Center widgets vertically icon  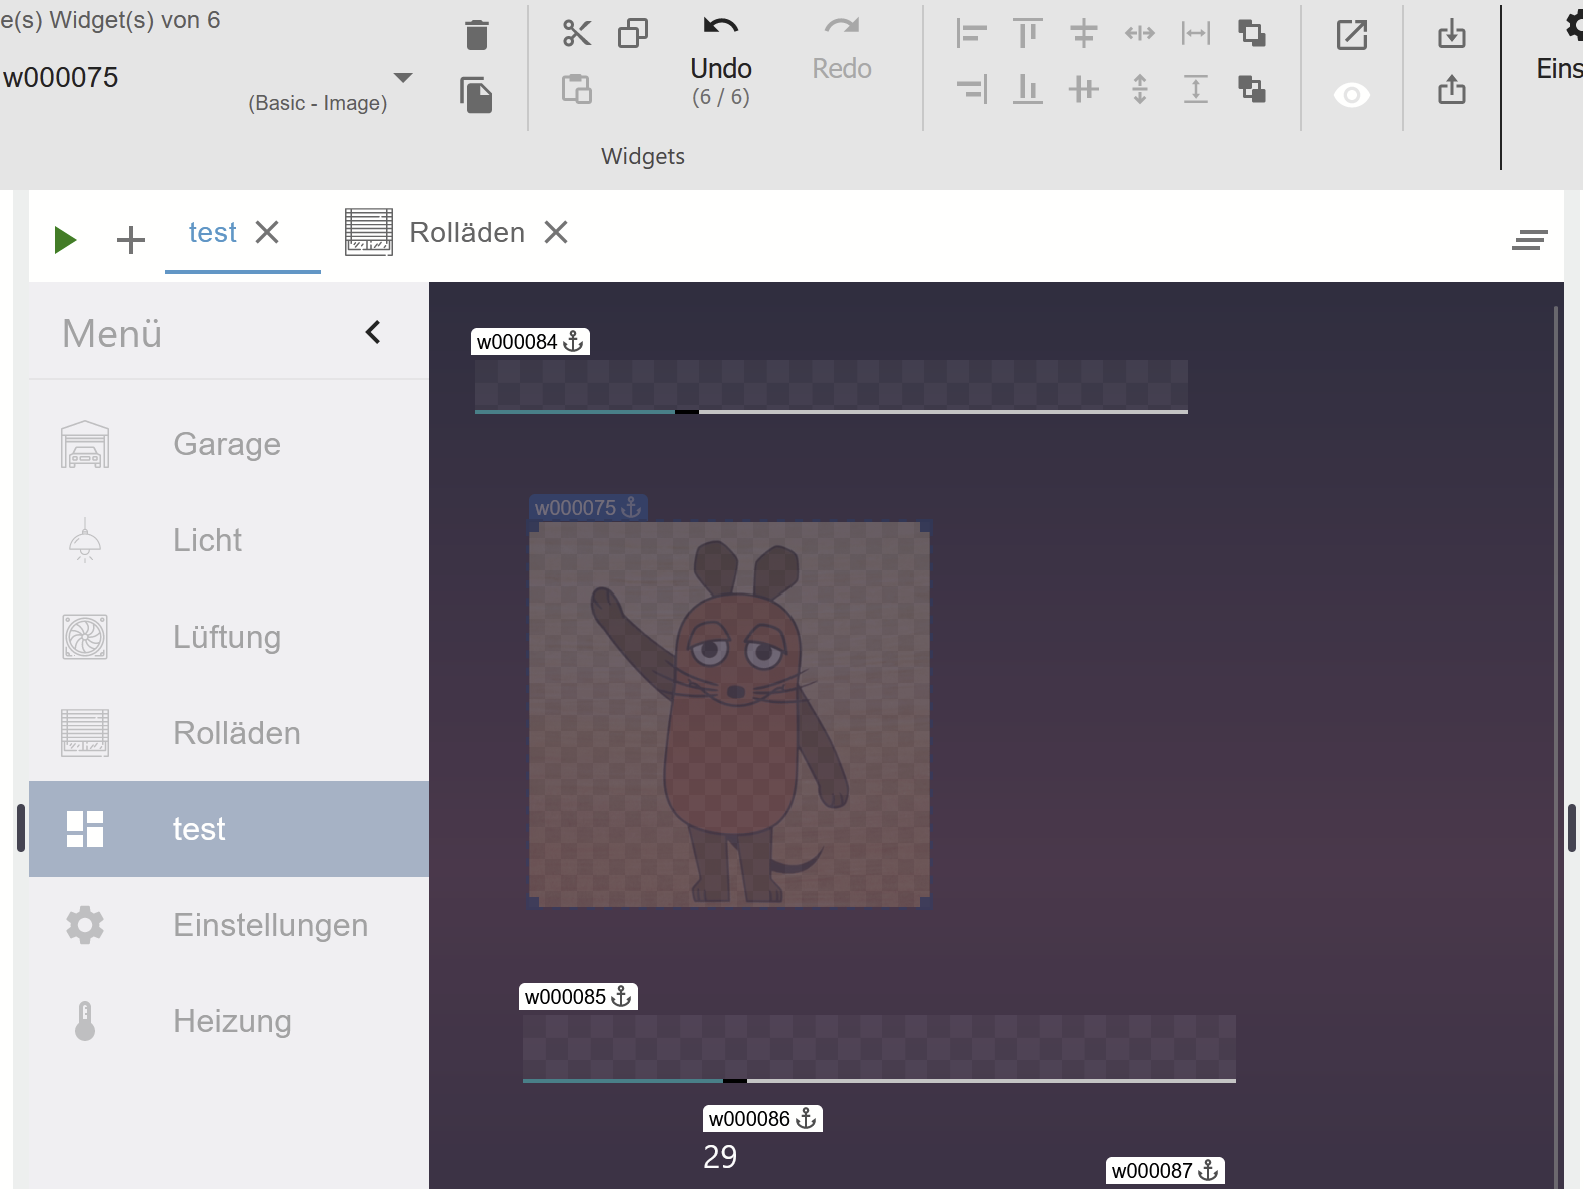(x=1083, y=89)
